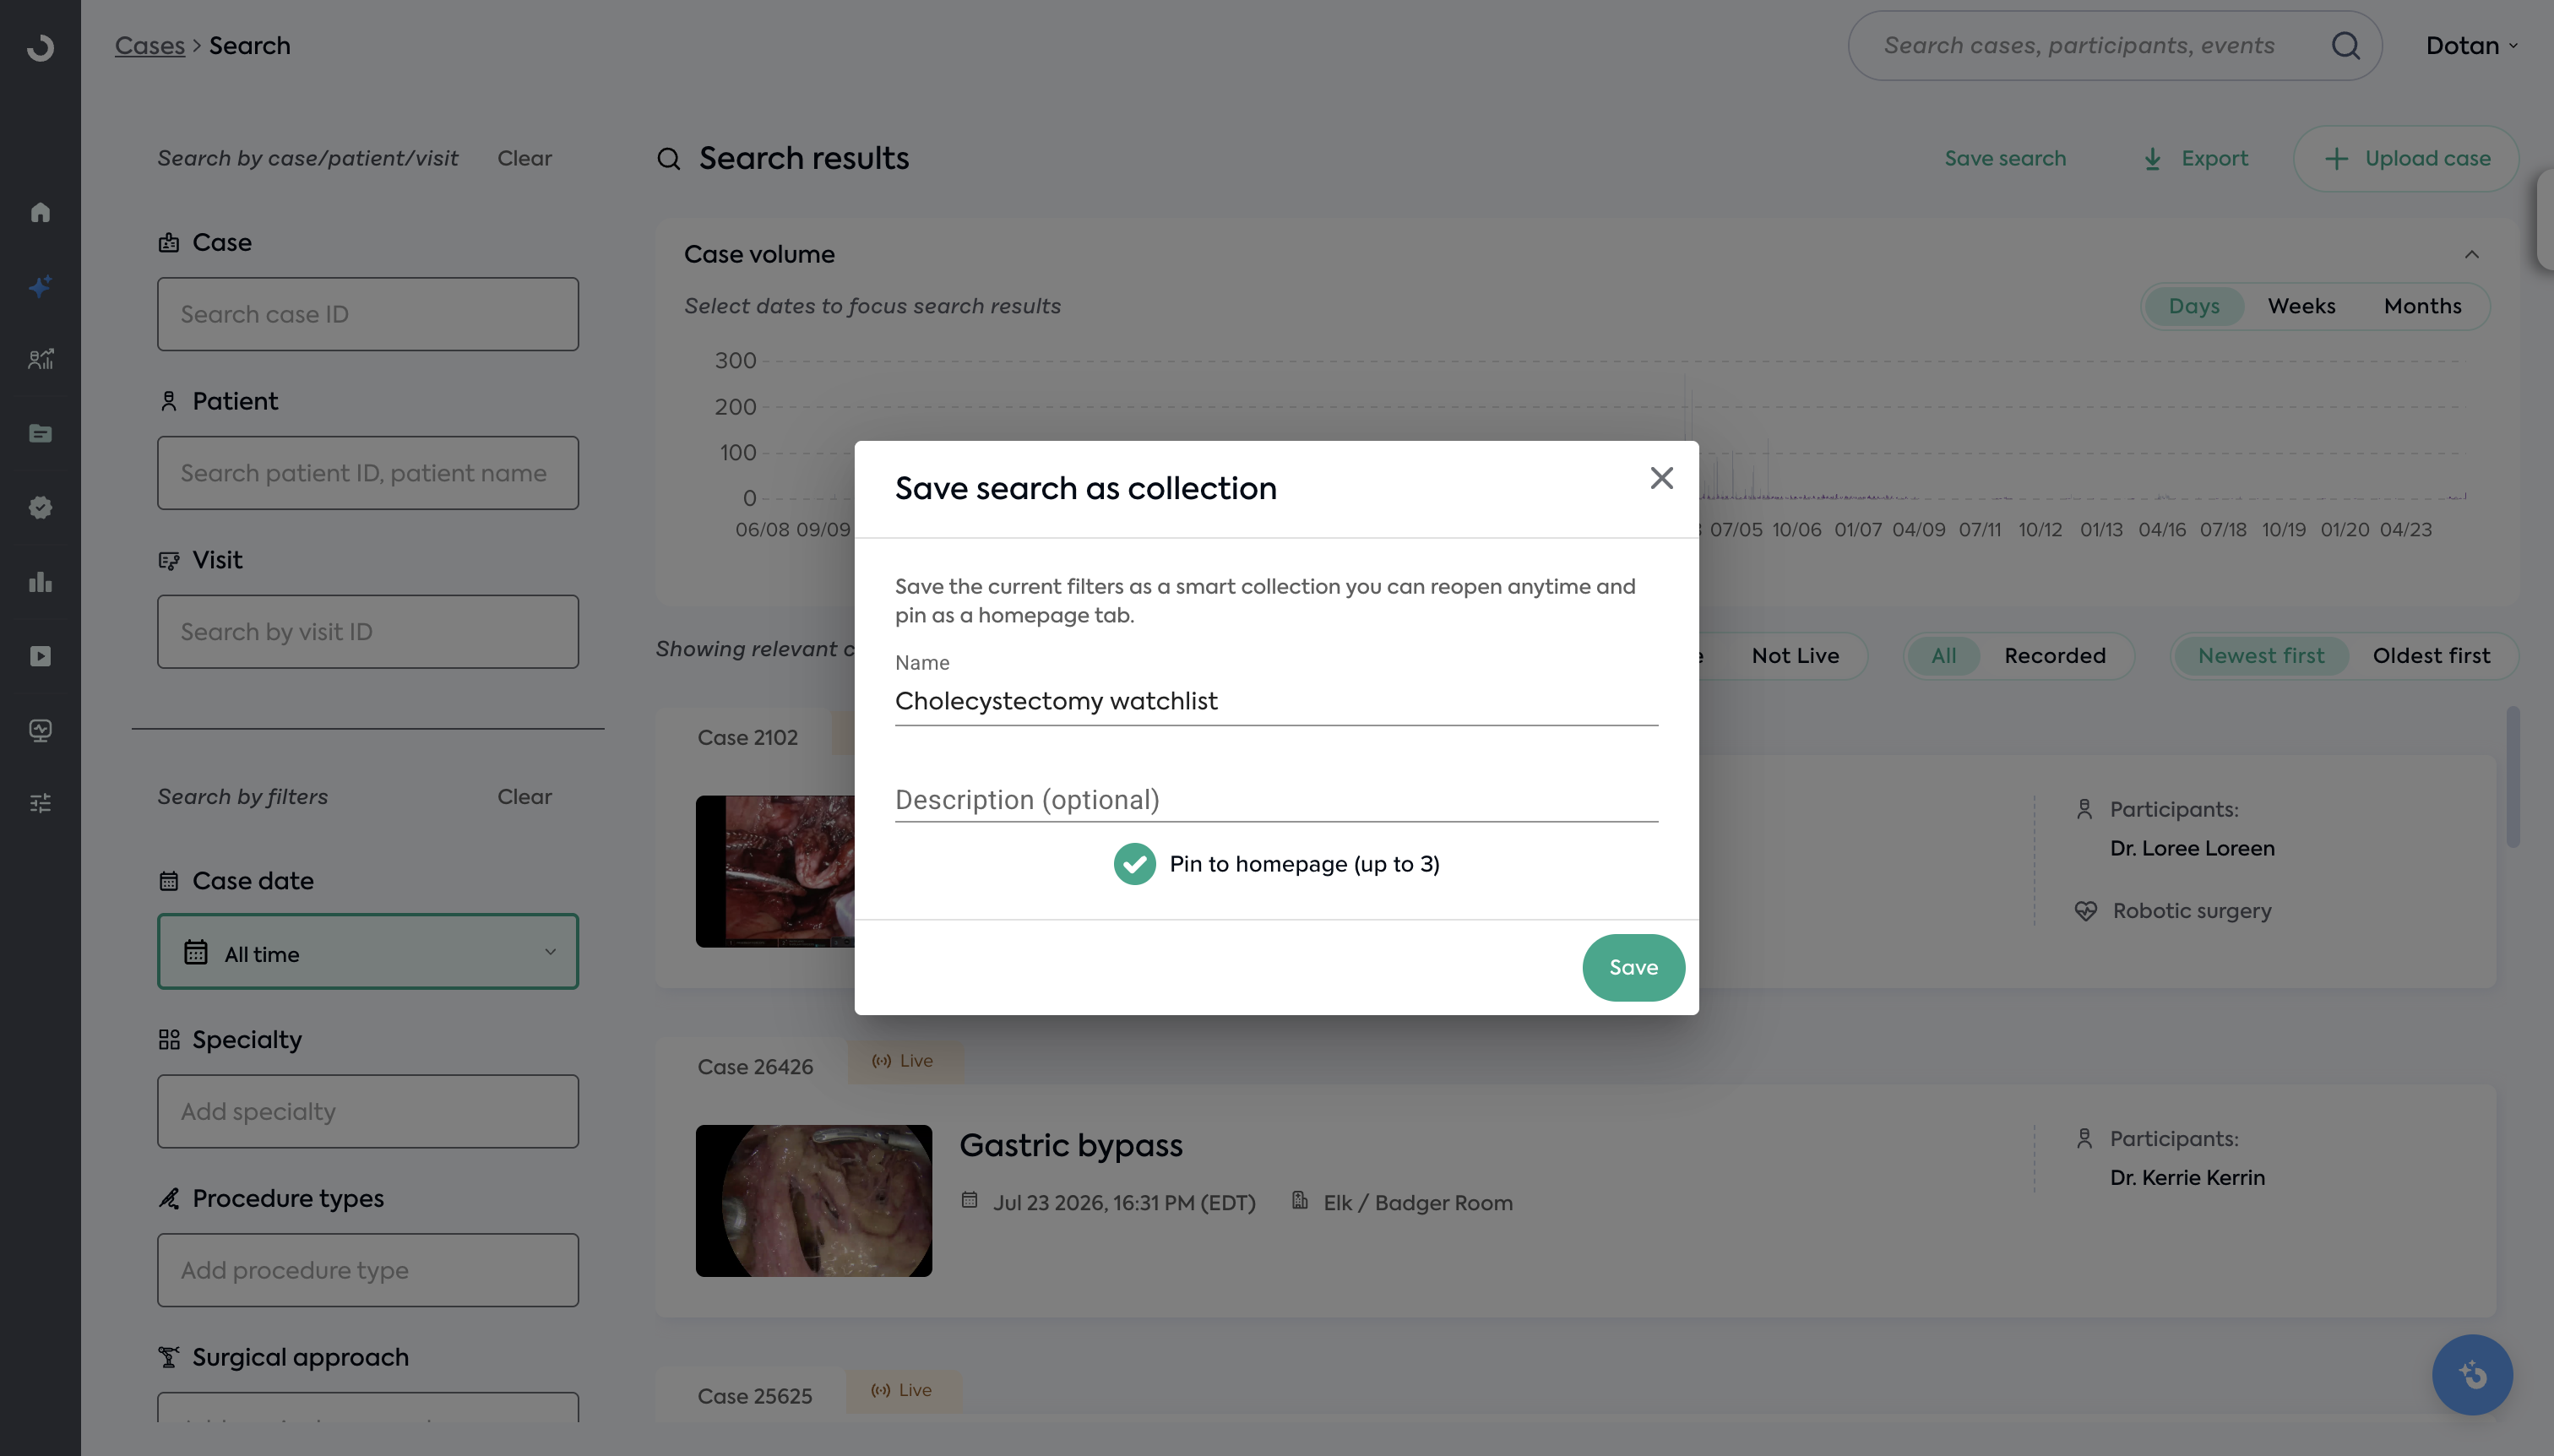The height and width of the screenshot is (1456, 2554).
Task: Click the blue assistant floating button
Action: (2472, 1375)
